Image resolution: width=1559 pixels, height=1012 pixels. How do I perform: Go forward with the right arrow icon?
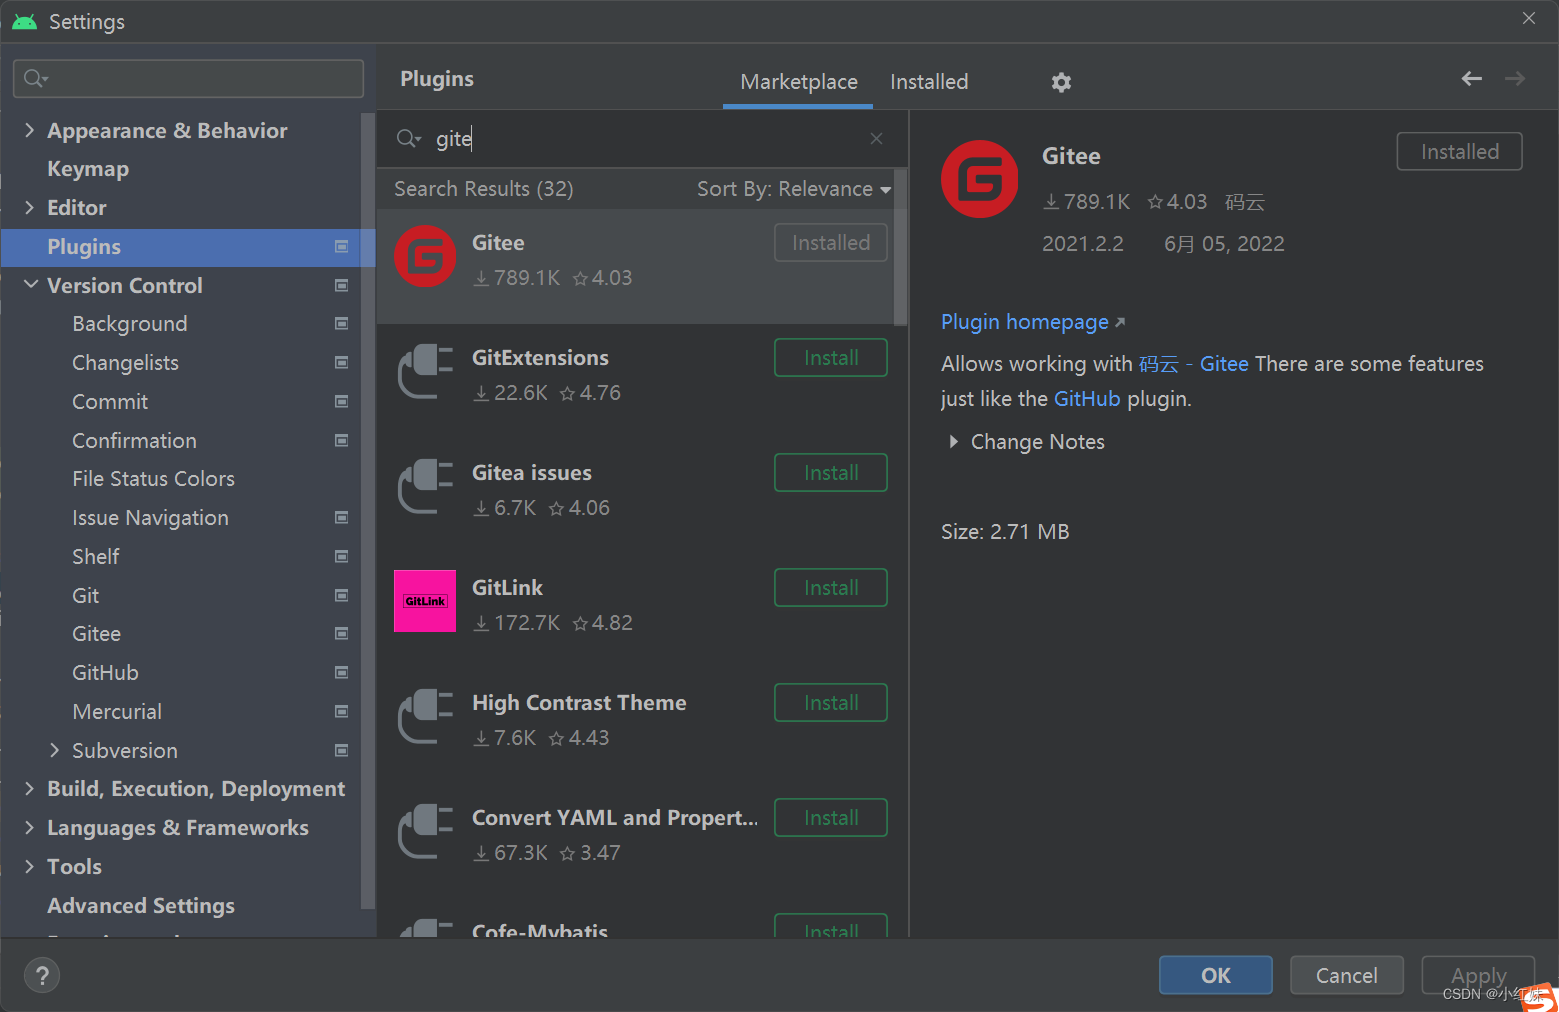[1515, 78]
